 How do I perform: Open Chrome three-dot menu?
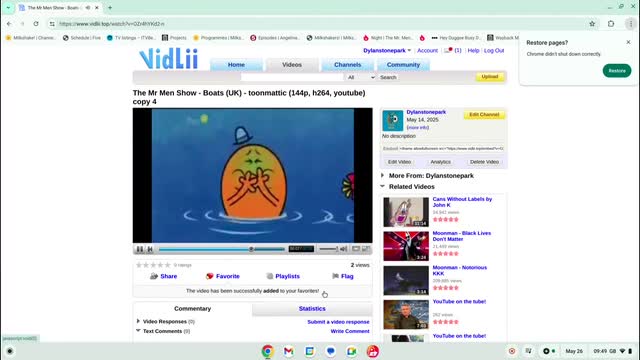point(631,24)
